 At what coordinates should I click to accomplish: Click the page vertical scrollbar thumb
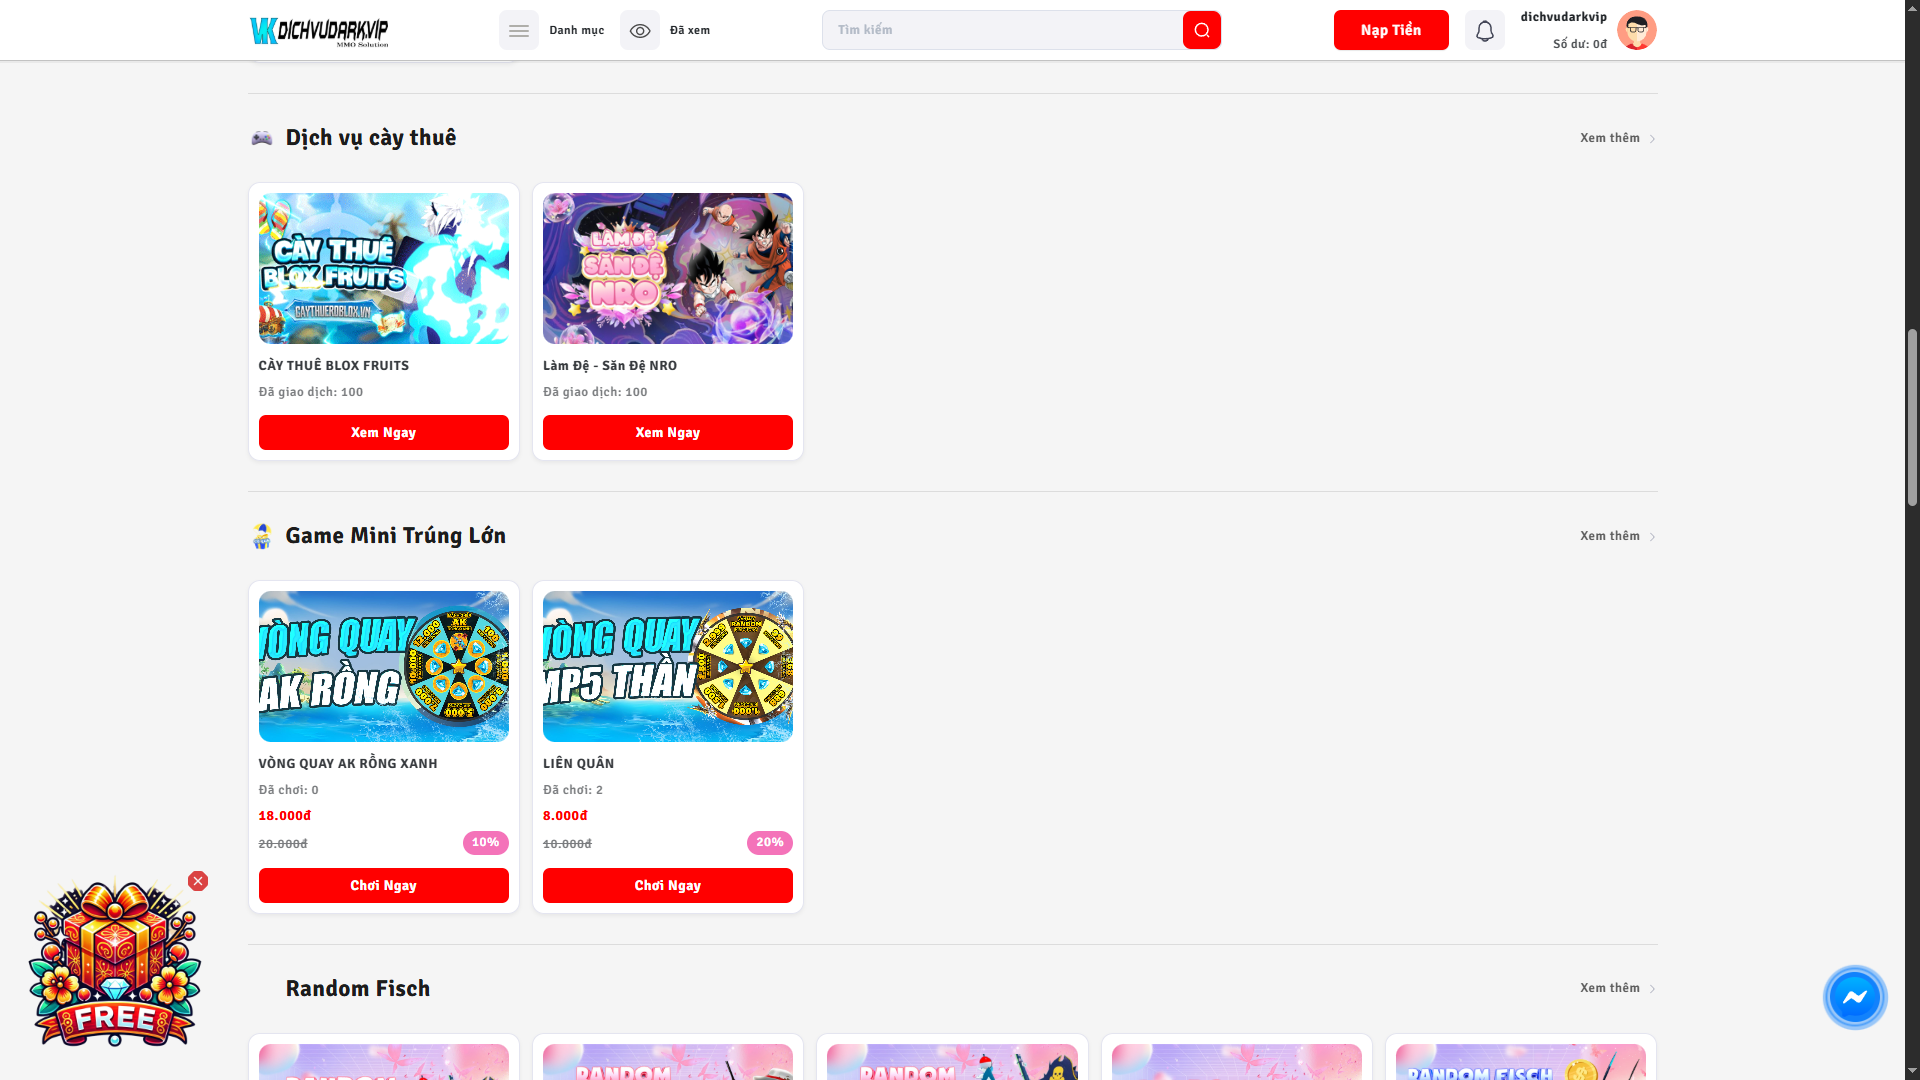click(1912, 417)
